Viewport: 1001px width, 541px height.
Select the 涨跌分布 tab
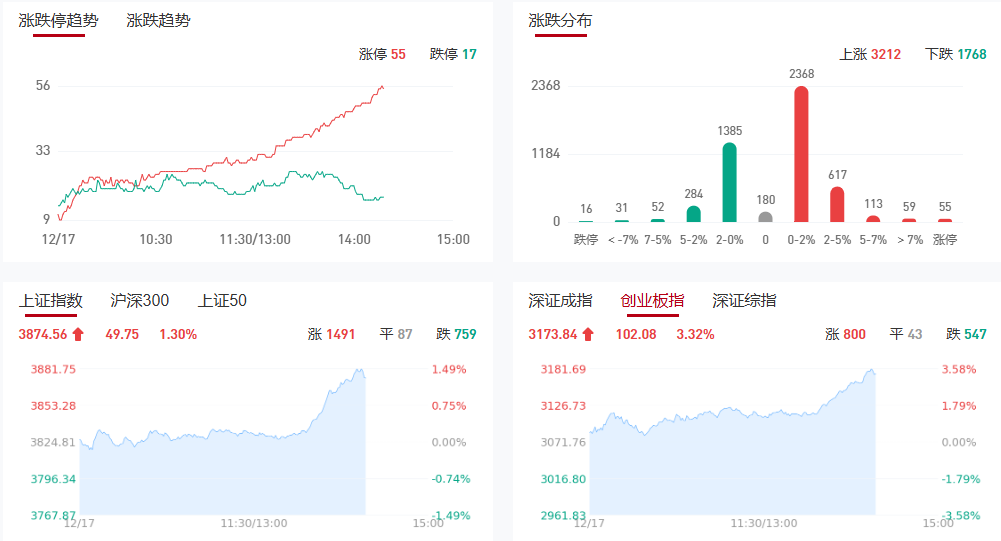pyautogui.click(x=560, y=20)
